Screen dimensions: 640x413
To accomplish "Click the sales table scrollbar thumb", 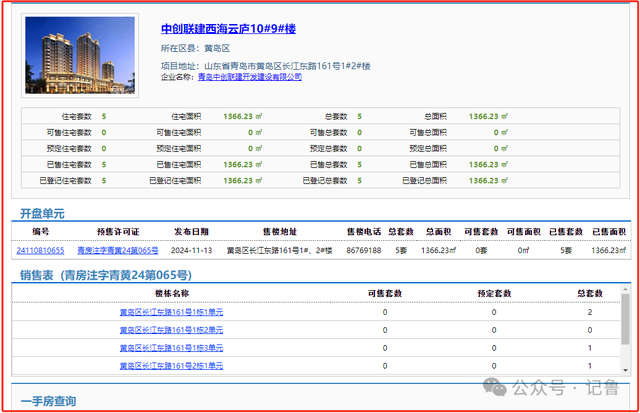I will [x=625, y=319].
